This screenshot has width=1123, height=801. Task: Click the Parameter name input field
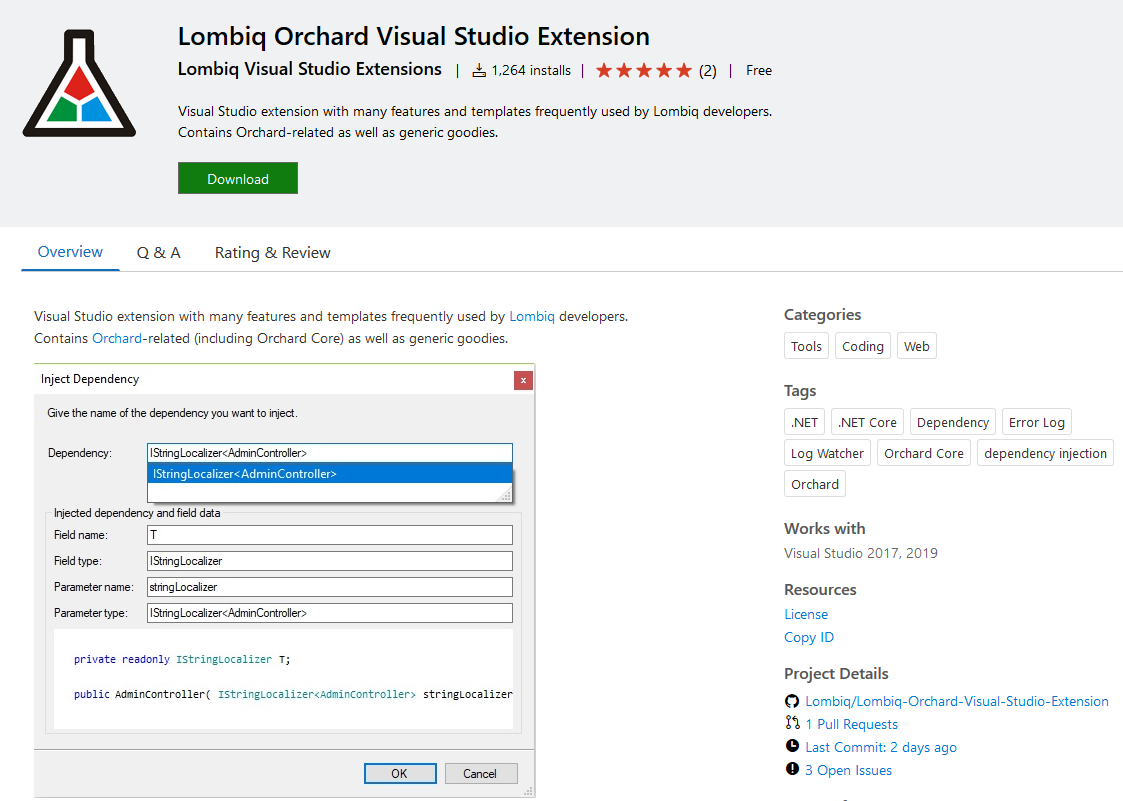coord(329,587)
